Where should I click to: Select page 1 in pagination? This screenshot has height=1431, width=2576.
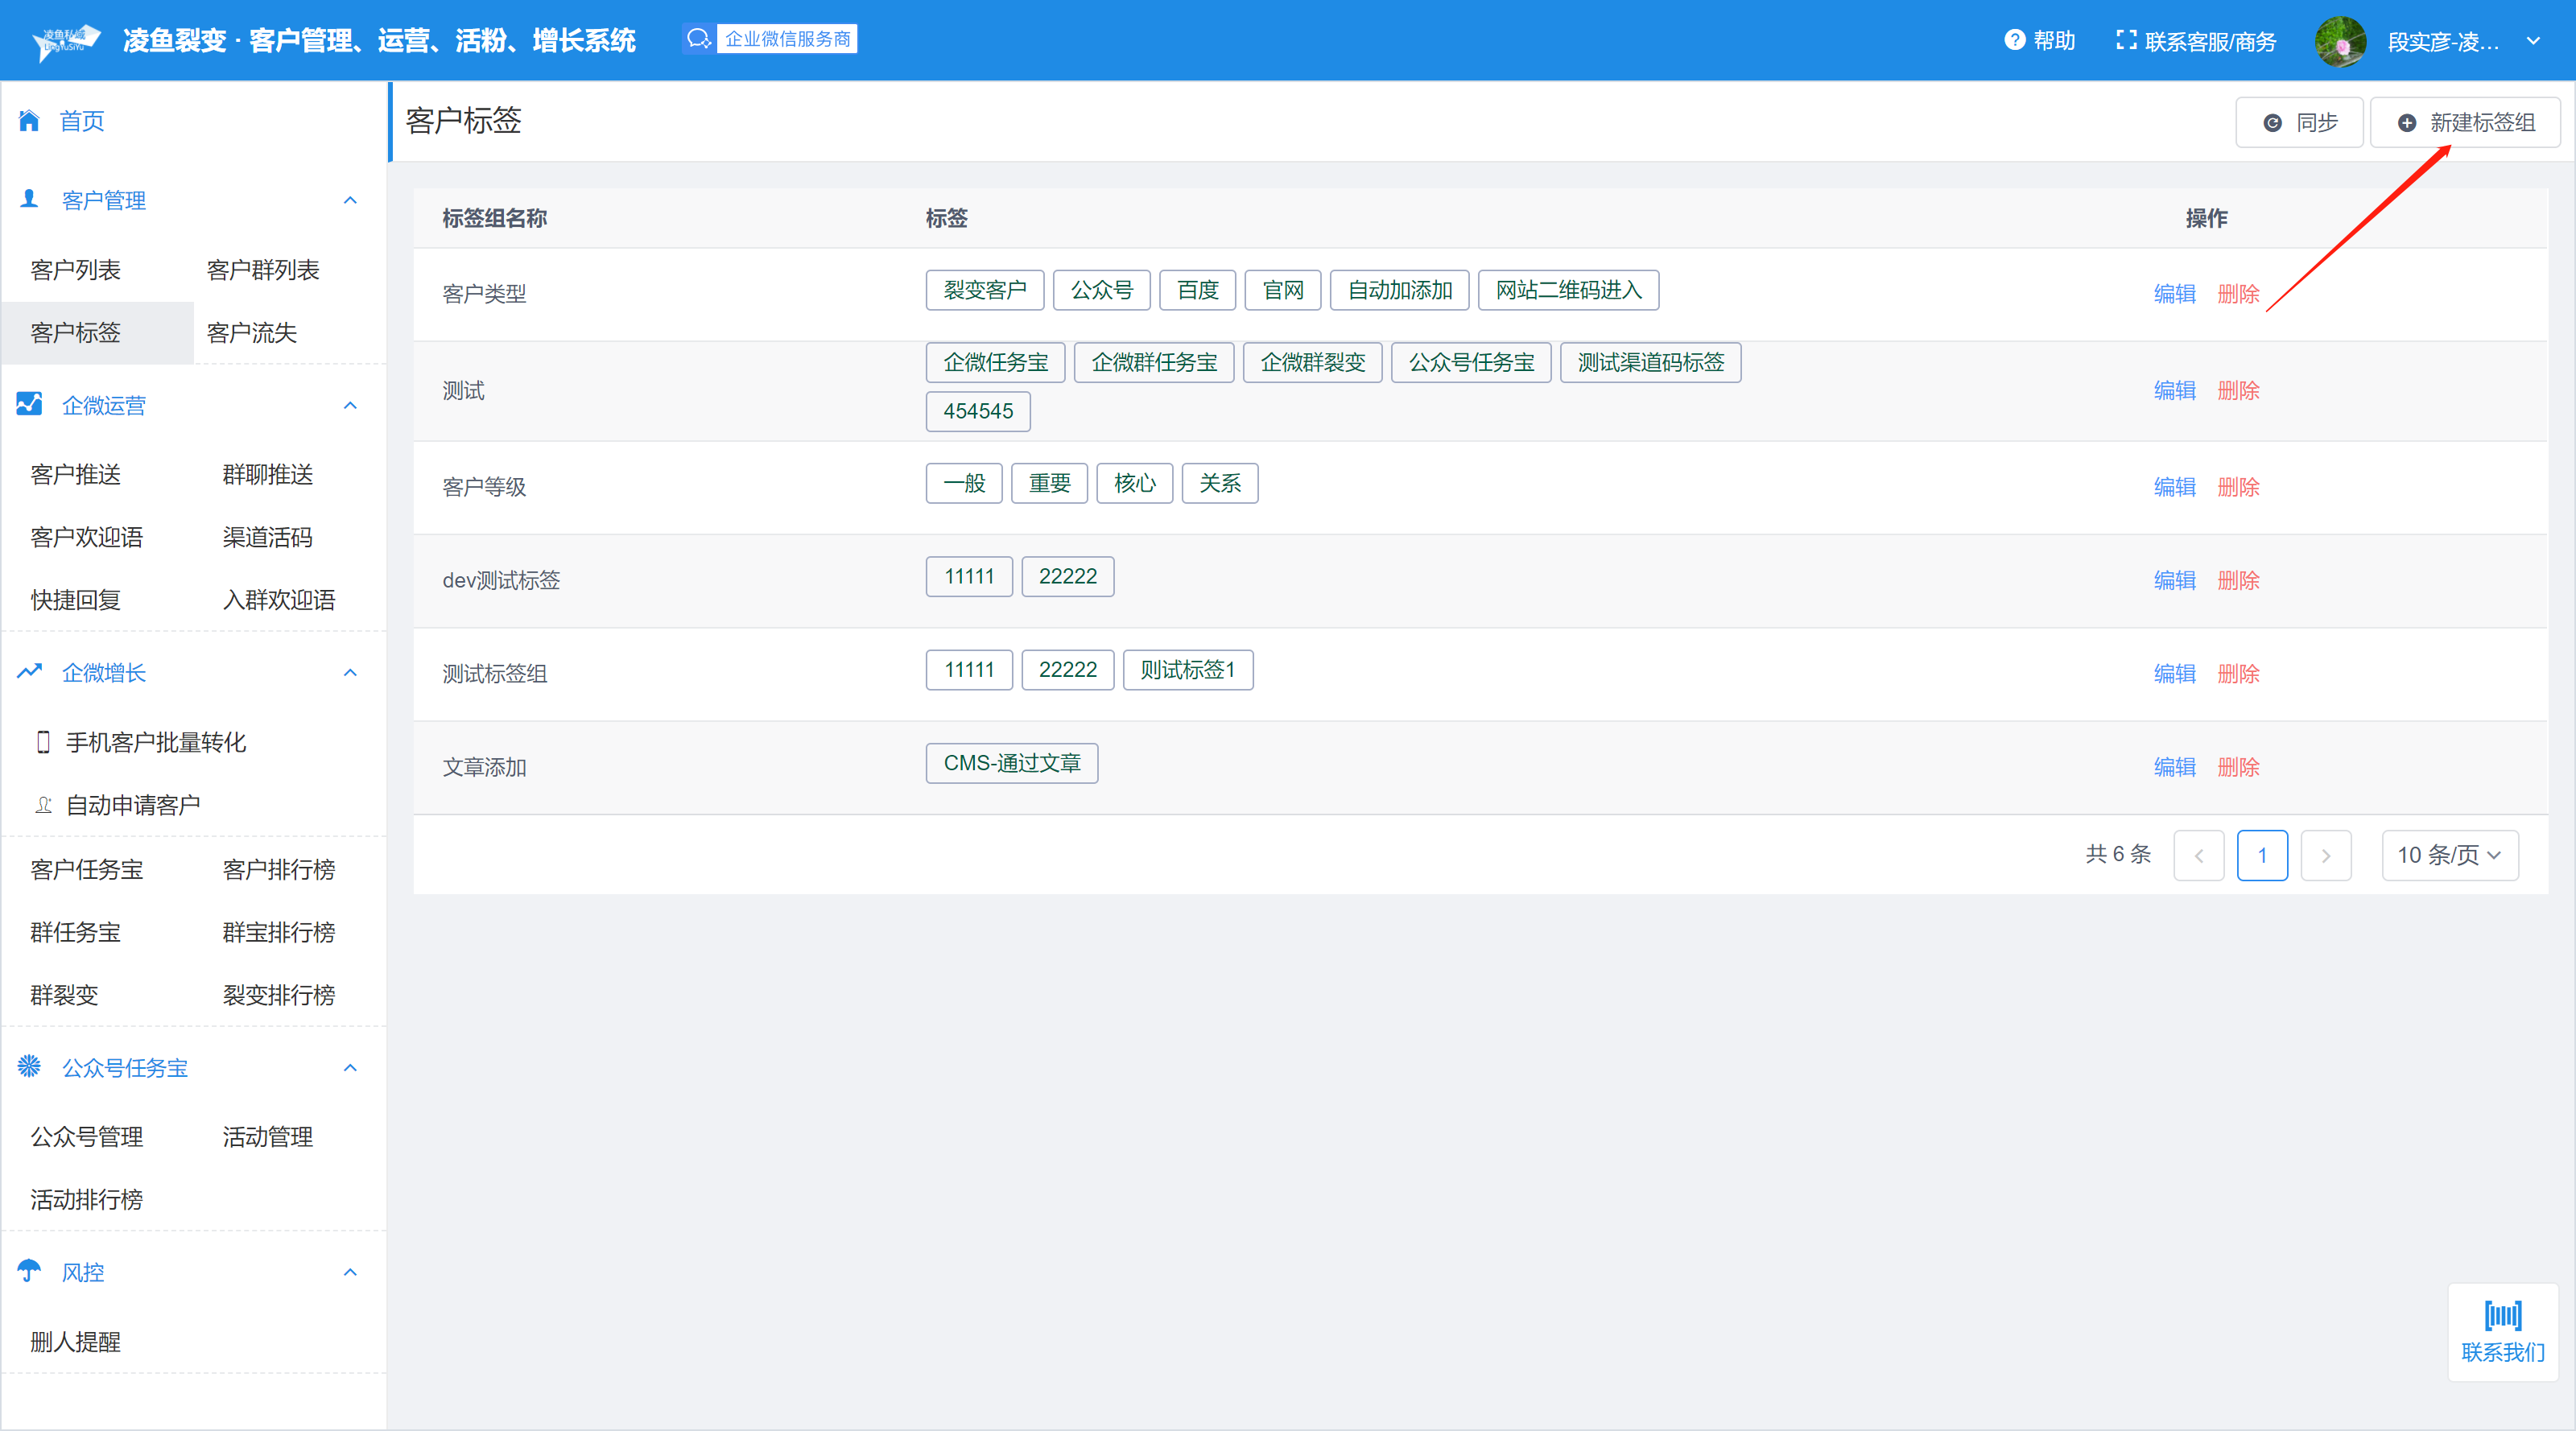click(2261, 855)
